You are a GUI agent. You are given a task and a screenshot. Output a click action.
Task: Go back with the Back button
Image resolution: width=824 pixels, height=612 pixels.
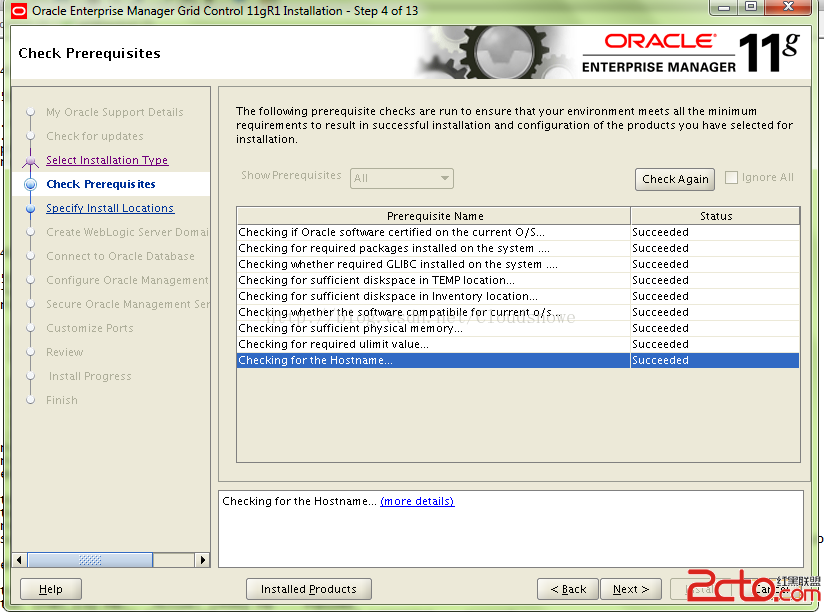click(568, 589)
